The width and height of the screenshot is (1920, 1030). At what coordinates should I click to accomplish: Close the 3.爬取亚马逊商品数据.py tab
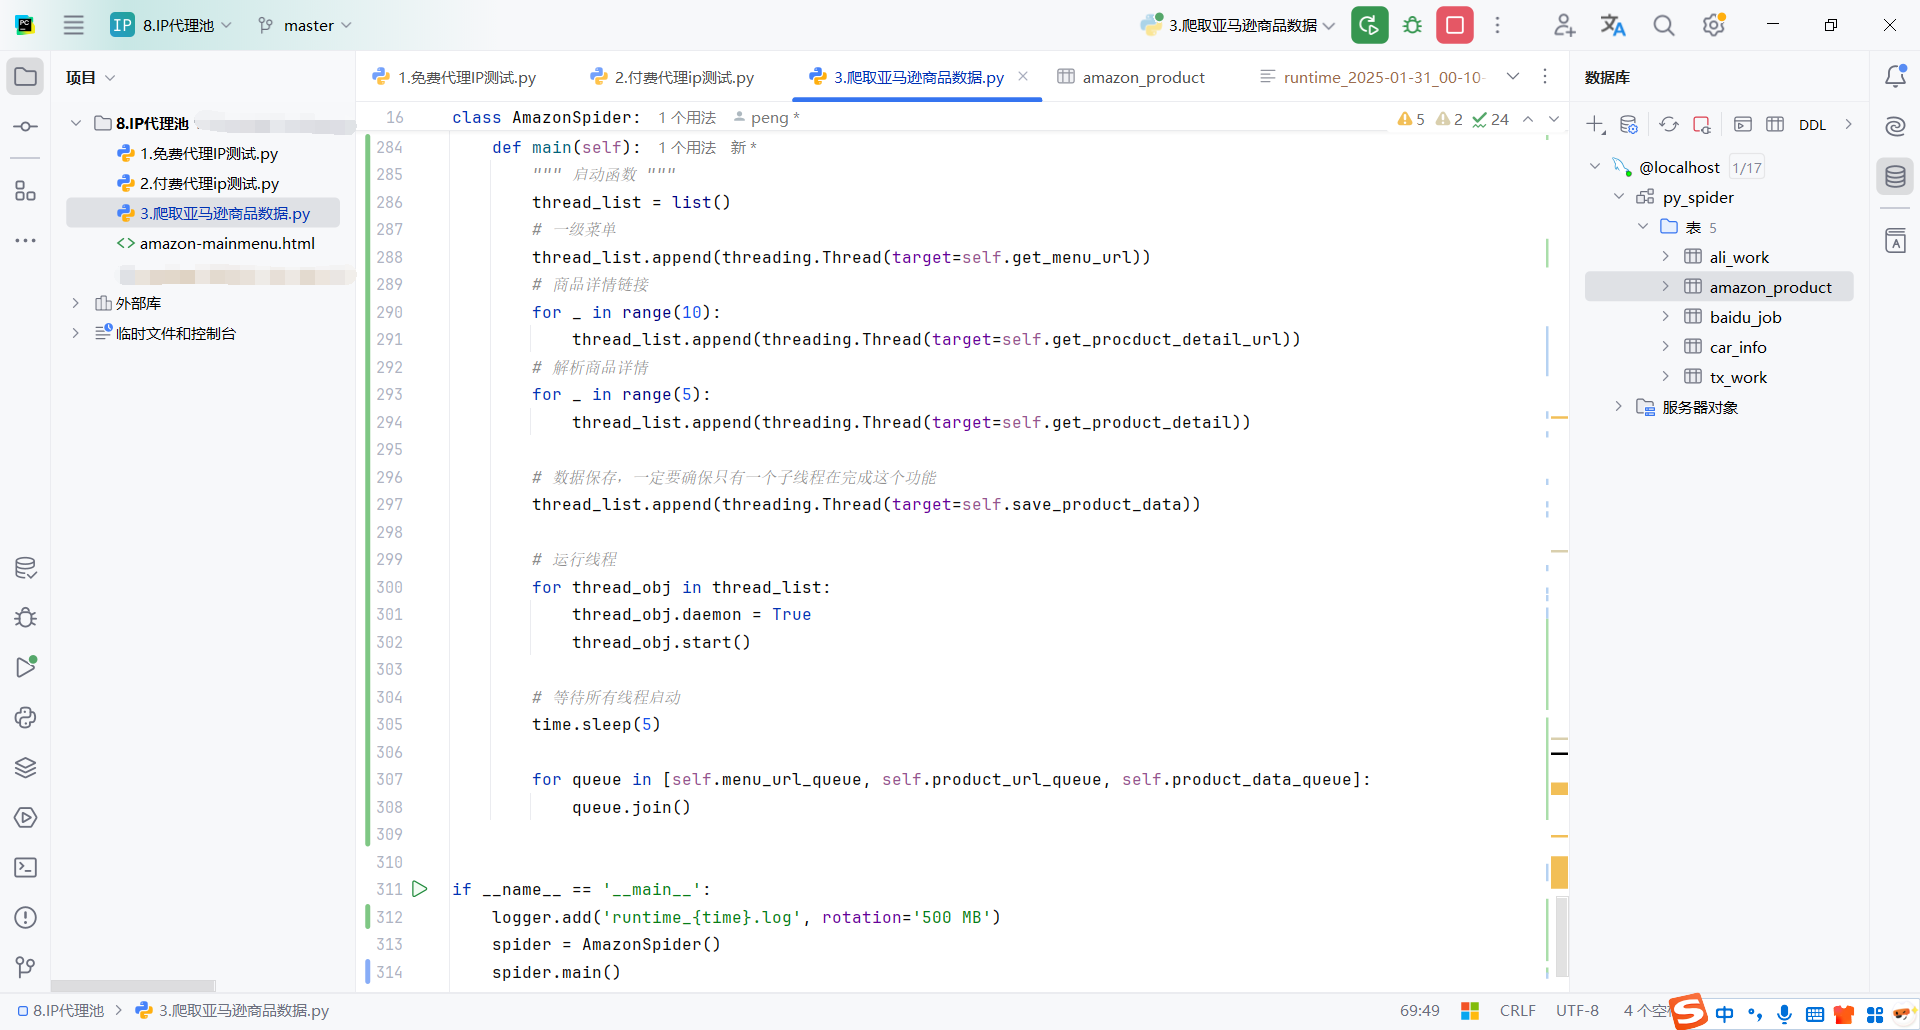[x=1023, y=76]
